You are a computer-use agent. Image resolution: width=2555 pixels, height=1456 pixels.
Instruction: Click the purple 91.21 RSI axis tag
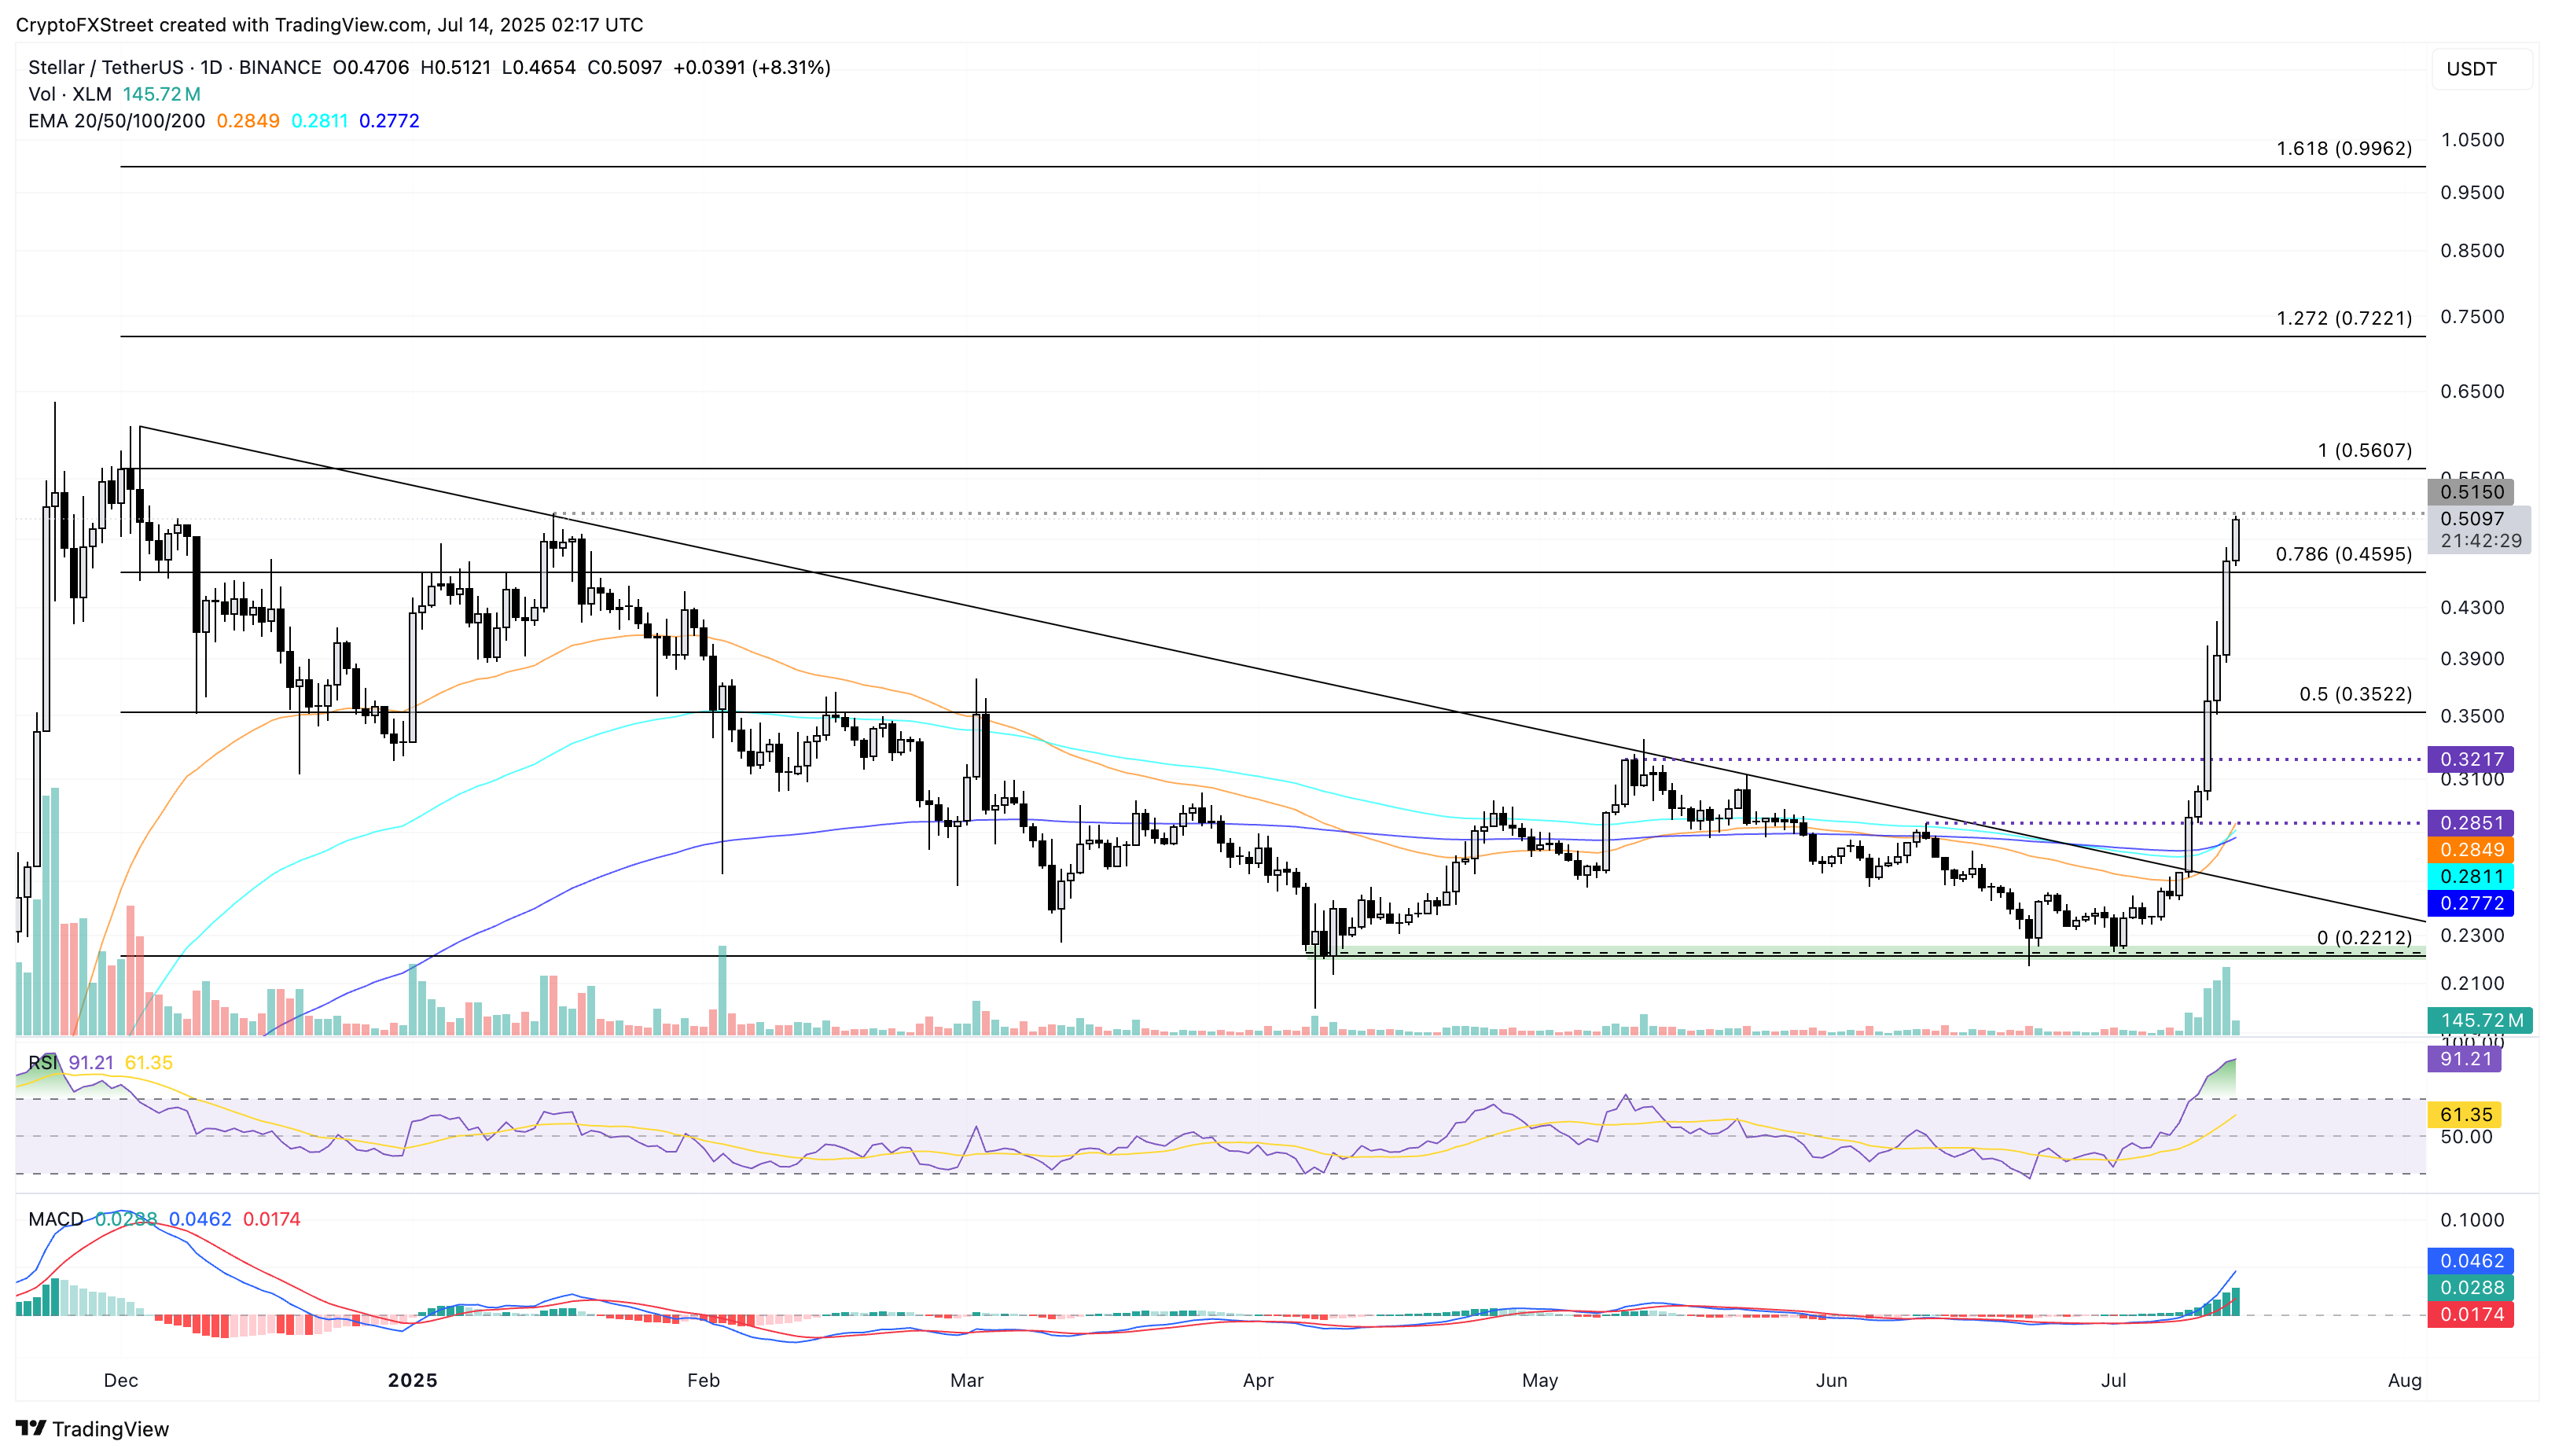click(x=2465, y=1059)
